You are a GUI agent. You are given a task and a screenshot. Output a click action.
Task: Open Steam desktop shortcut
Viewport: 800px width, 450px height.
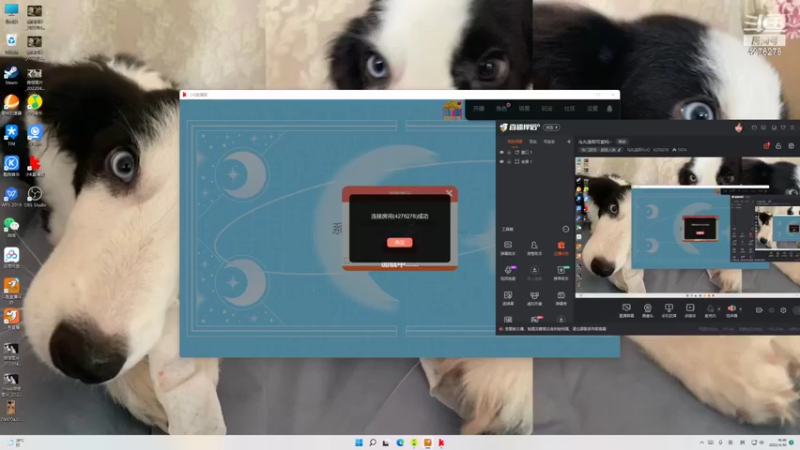point(11,75)
